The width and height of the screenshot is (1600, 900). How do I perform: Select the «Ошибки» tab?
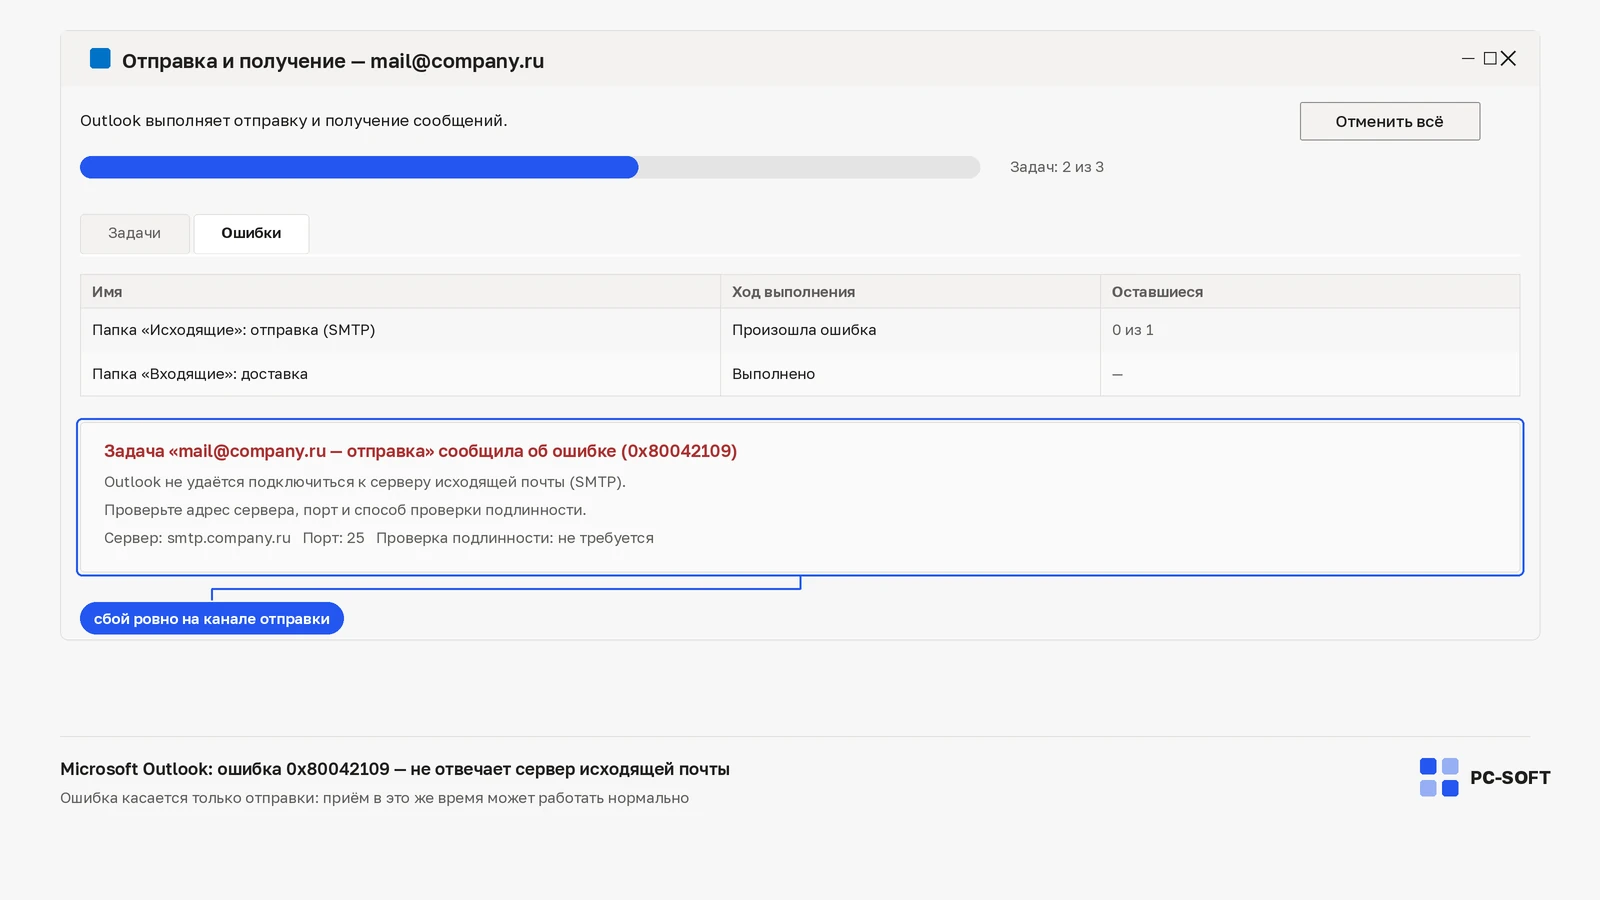[251, 233]
